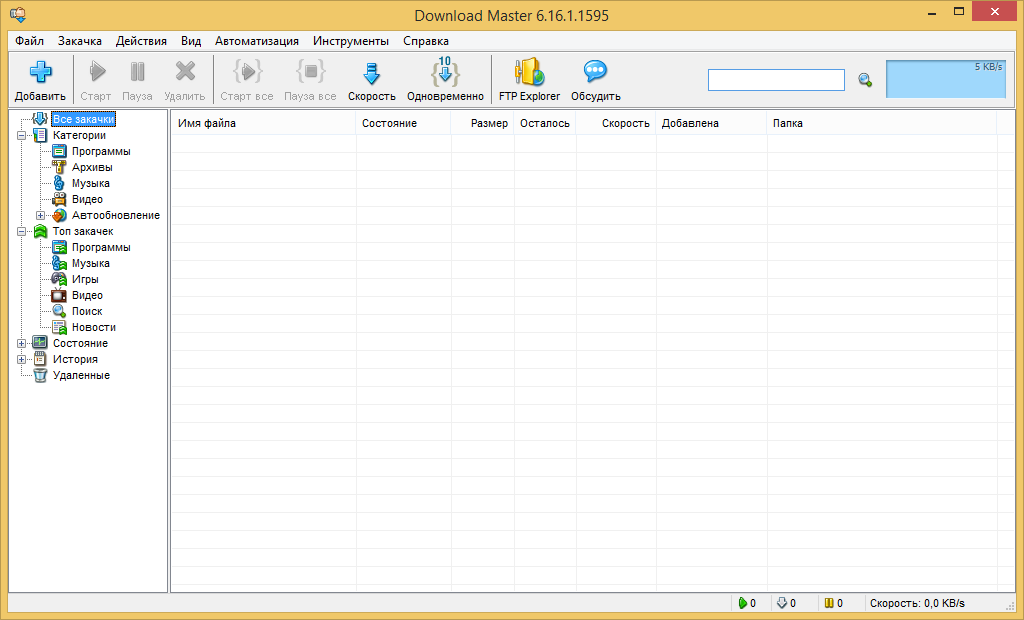Click the paused downloads counter in status bar
This screenshot has height=620, width=1024.
pos(834,603)
